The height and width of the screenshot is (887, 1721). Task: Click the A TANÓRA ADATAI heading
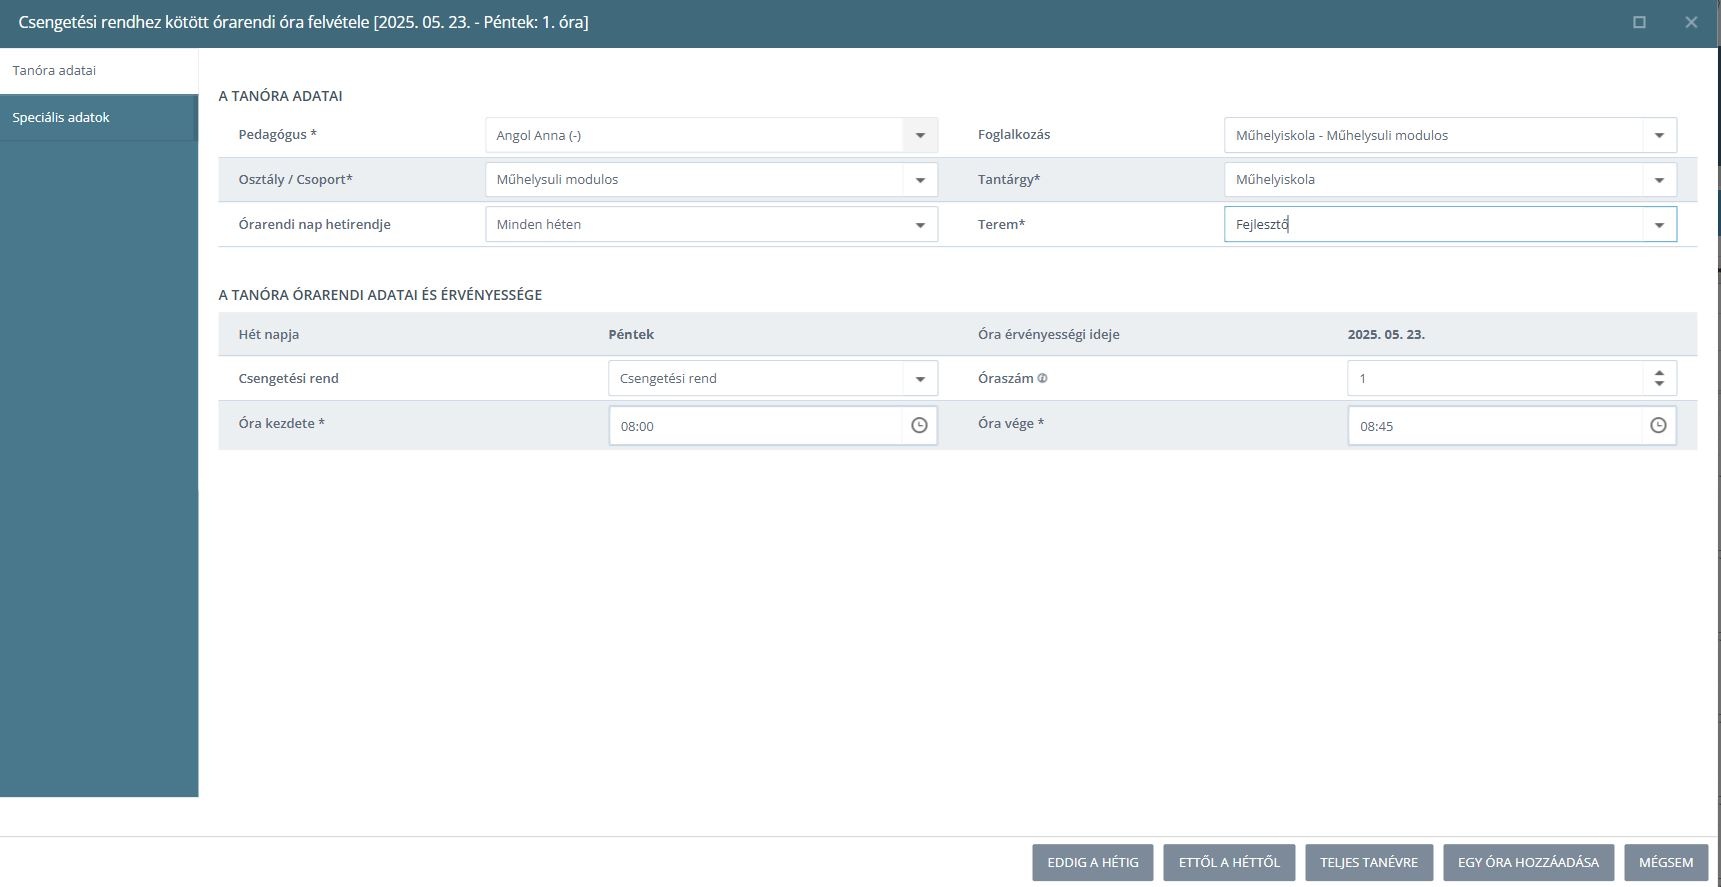[280, 96]
